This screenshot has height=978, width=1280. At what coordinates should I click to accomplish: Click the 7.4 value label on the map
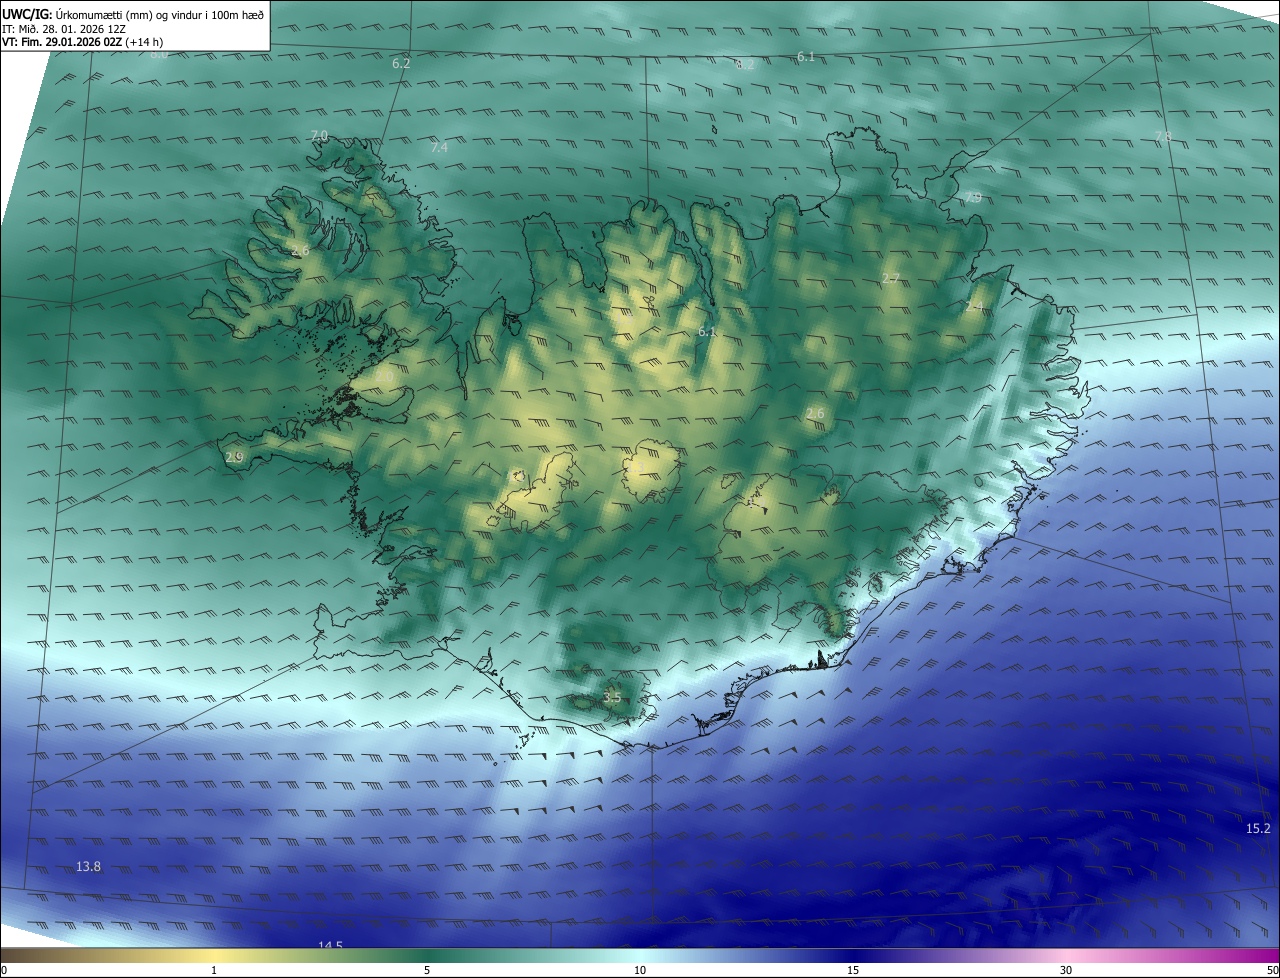click(439, 148)
